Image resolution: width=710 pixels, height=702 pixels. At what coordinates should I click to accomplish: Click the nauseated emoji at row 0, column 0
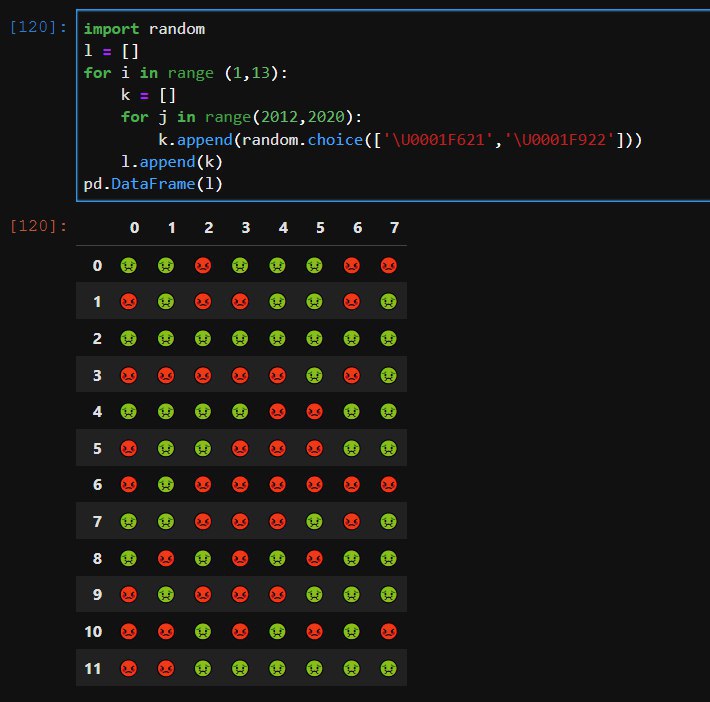coord(129,265)
